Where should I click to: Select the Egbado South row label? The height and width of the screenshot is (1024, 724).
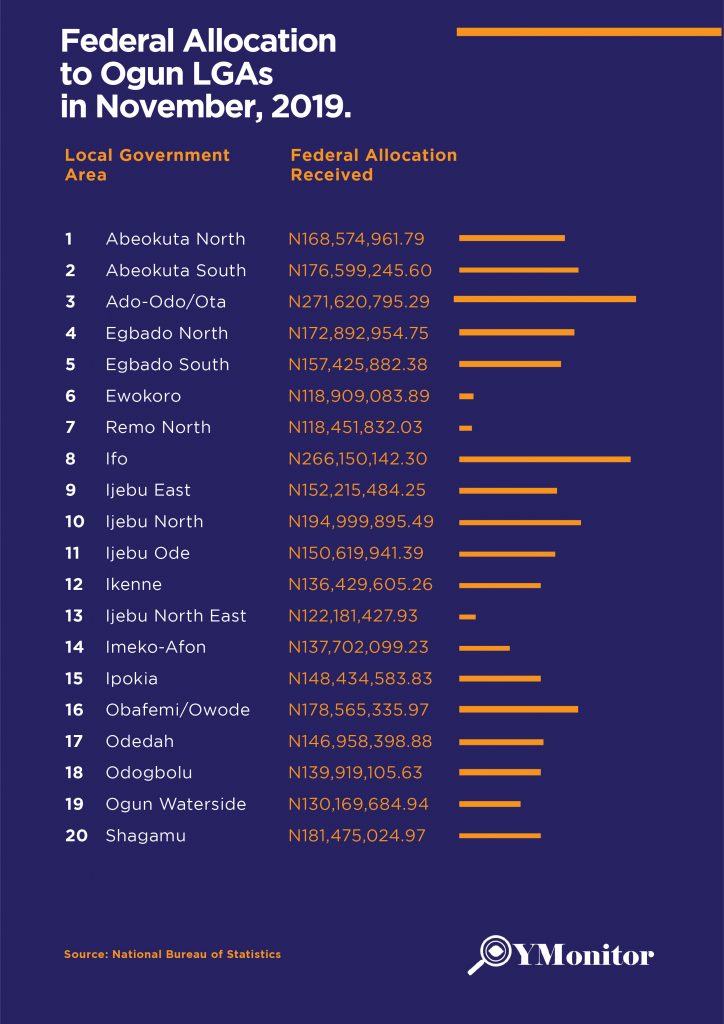tap(167, 364)
